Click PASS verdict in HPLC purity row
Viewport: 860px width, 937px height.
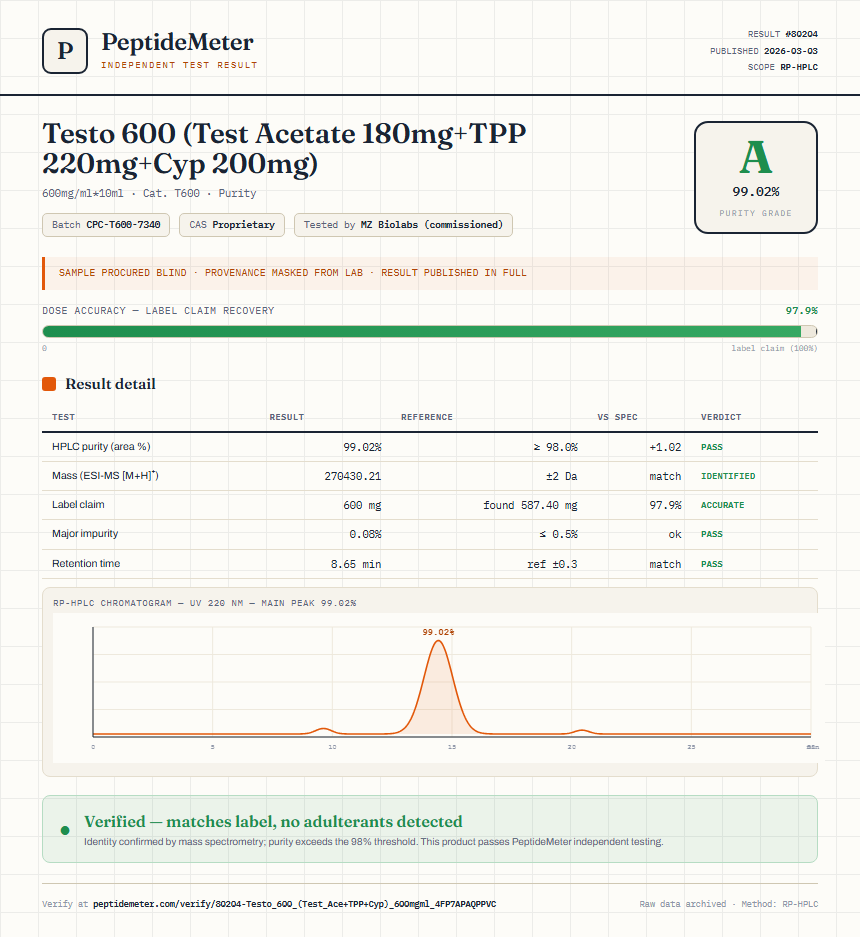pyautogui.click(x=712, y=447)
